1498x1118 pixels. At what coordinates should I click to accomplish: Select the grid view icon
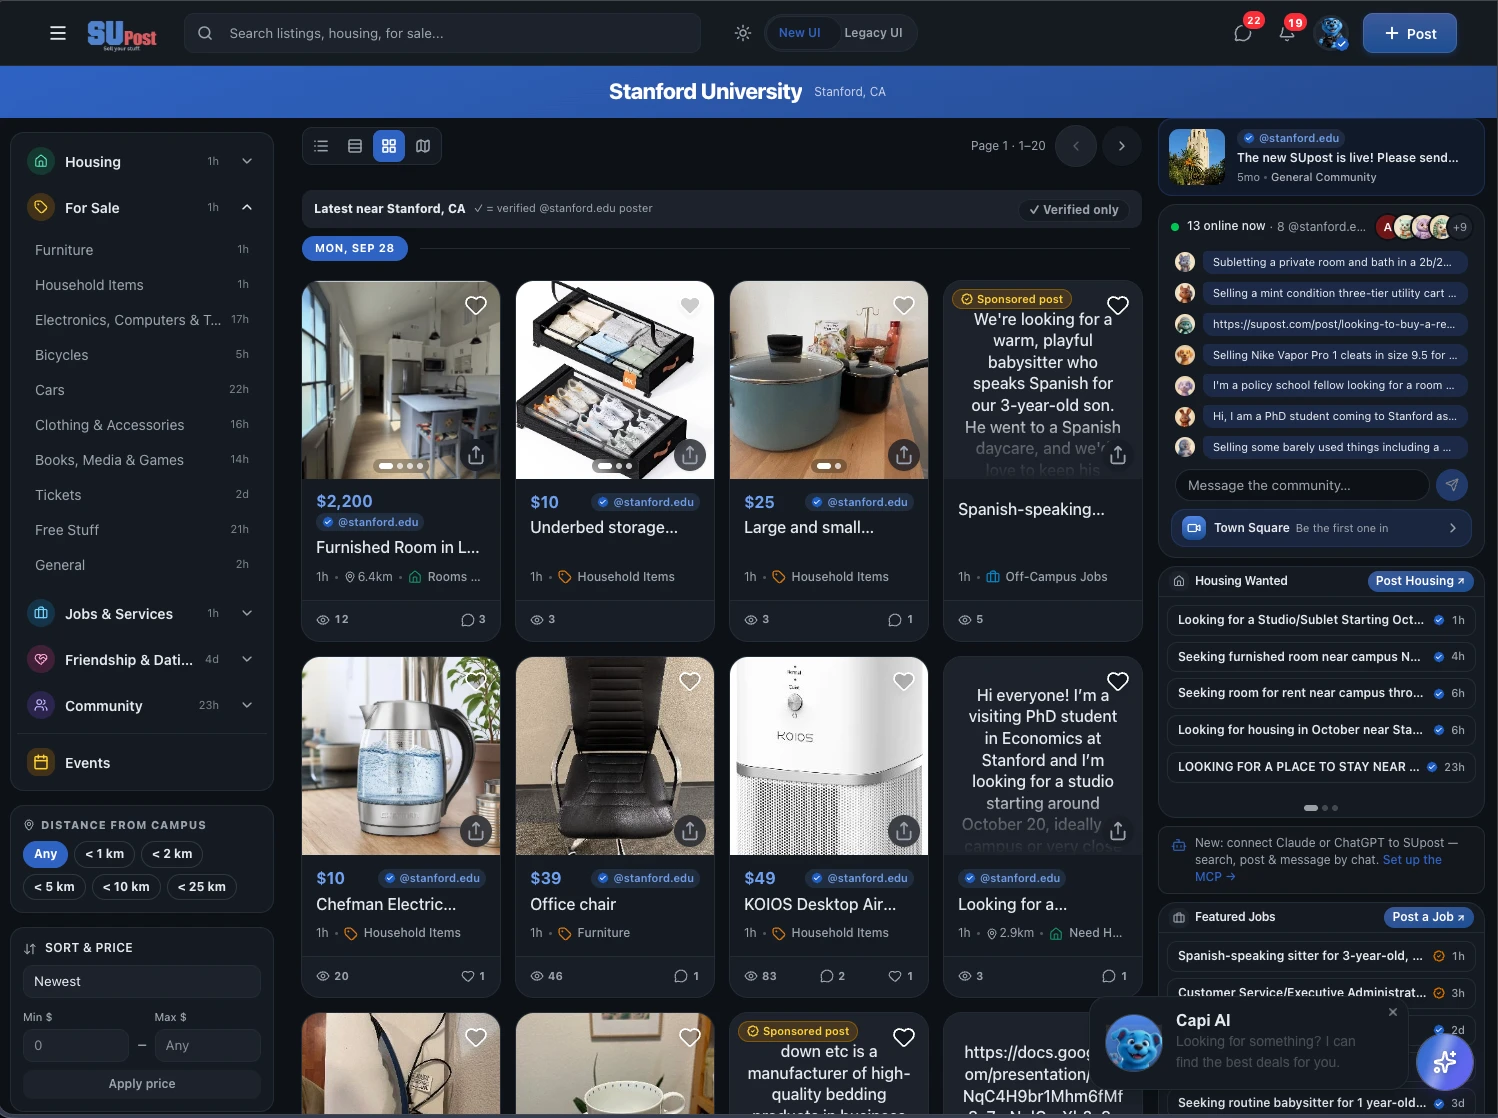click(389, 146)
